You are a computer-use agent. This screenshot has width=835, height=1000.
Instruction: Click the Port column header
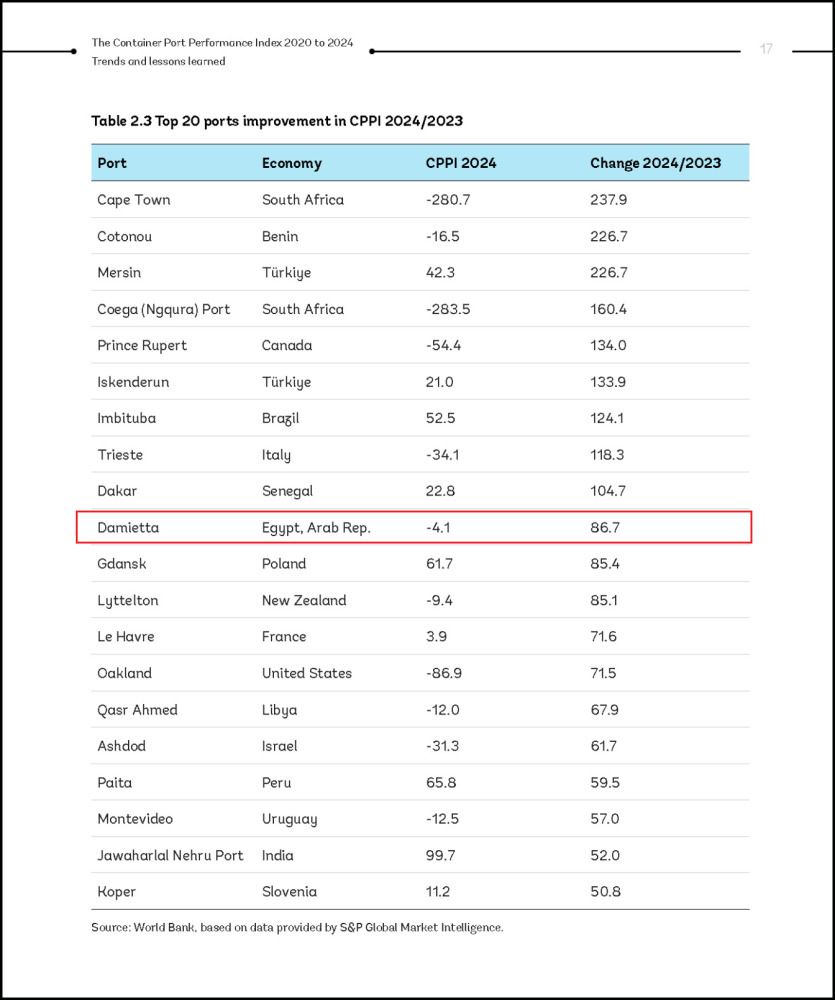coord(112,163)
